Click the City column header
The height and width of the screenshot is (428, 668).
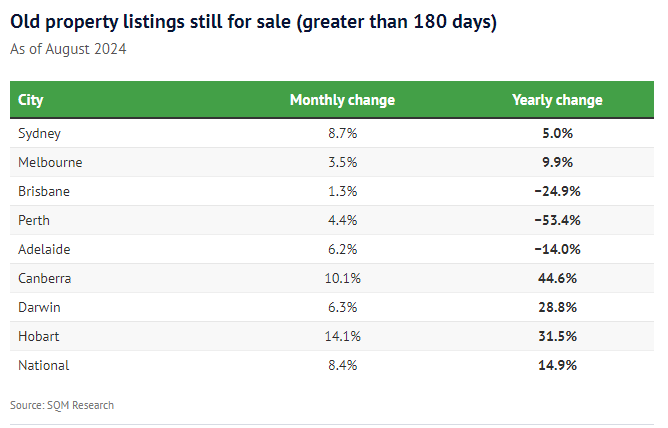coord(31,100)
